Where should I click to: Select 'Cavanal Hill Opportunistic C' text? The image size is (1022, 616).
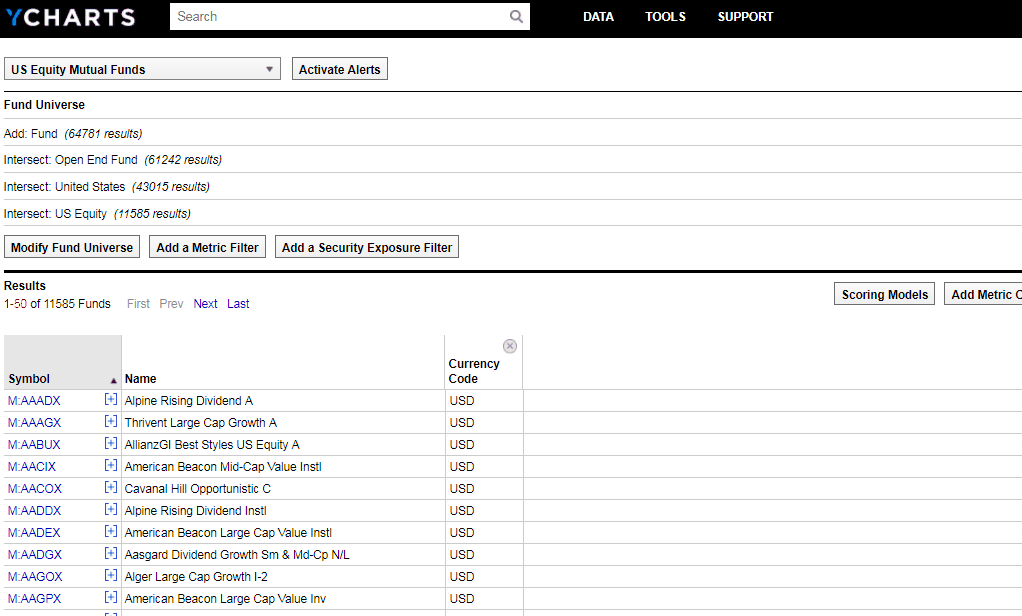tap(197, 489)
